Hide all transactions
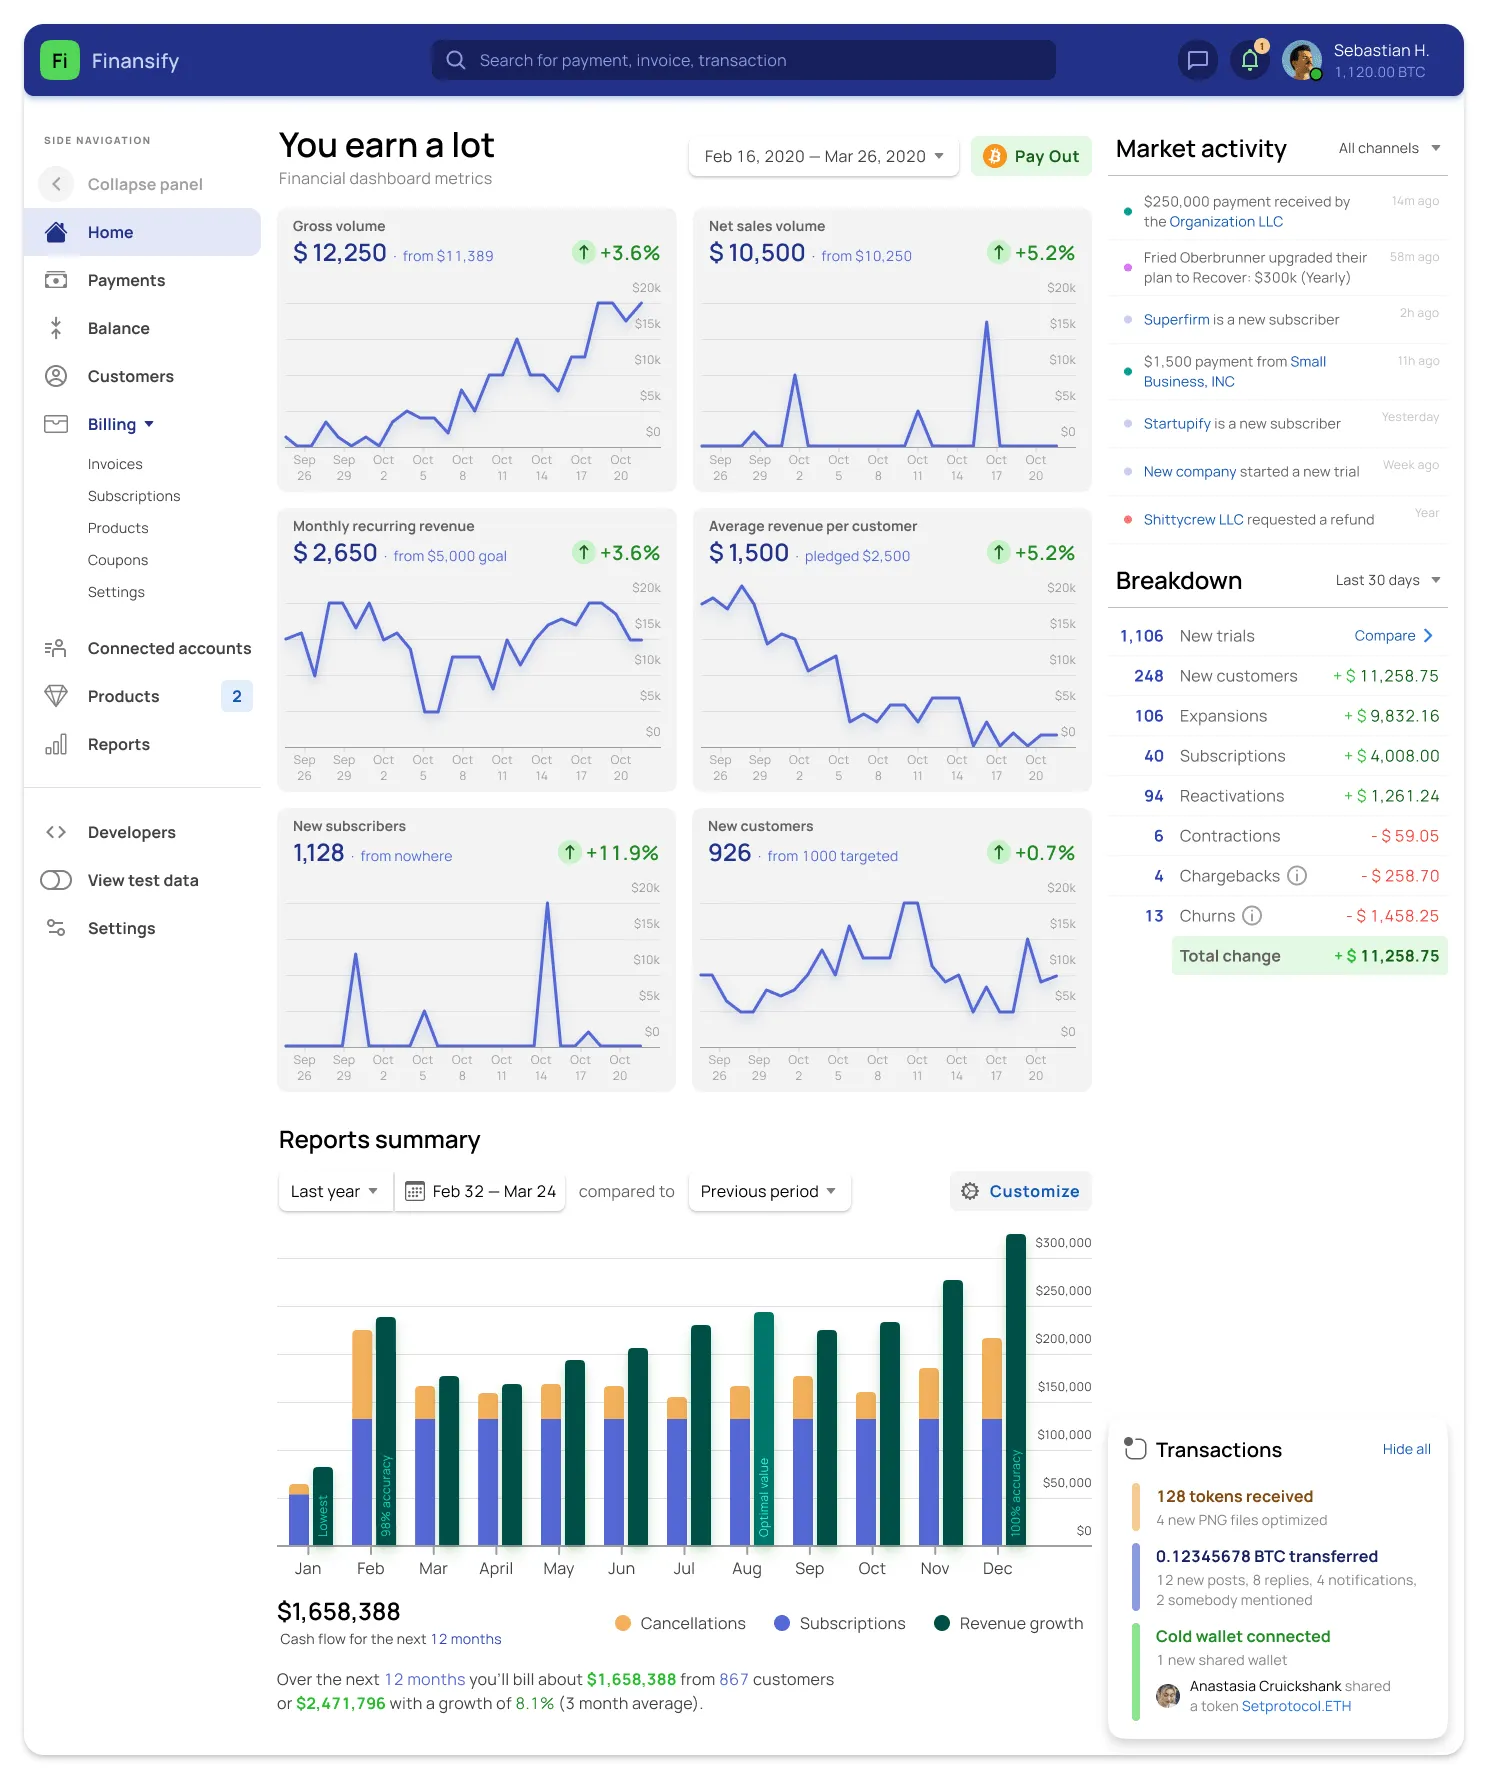The image size is (1488, 1779). click(1406, 1449)
